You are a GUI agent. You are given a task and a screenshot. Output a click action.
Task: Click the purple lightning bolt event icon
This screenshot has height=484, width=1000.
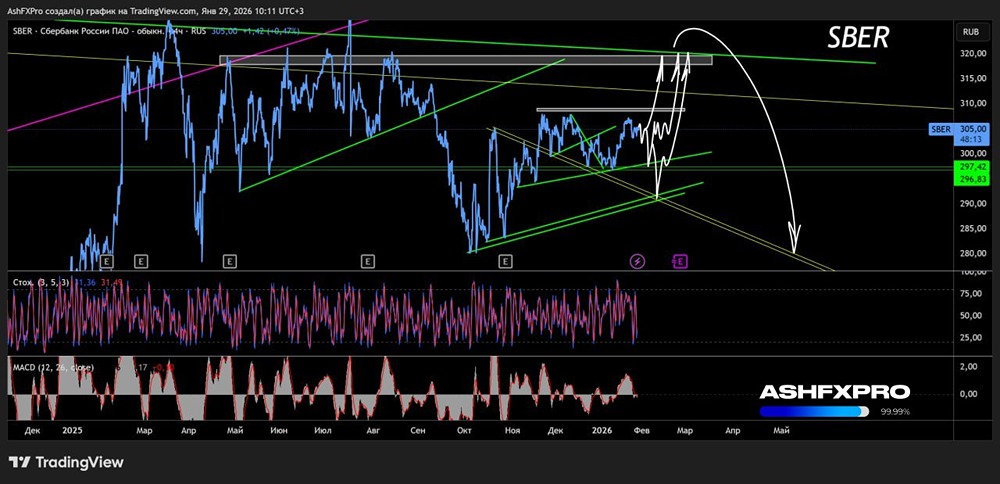point(637,261)
